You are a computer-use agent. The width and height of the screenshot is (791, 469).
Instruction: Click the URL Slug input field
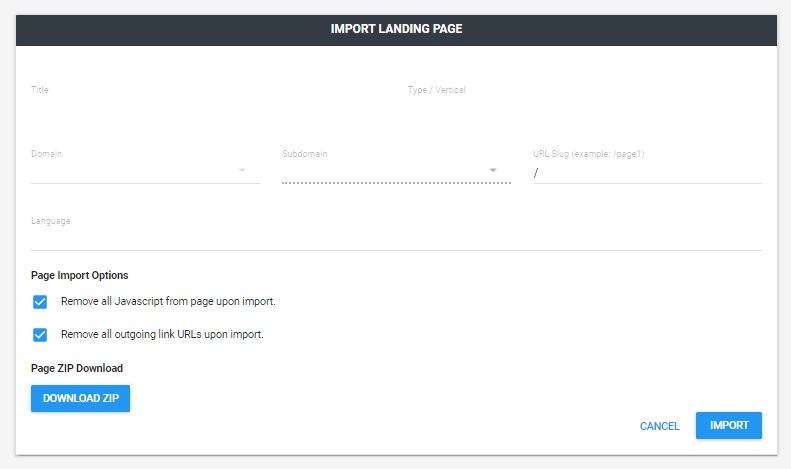click(x=647, y=173)
